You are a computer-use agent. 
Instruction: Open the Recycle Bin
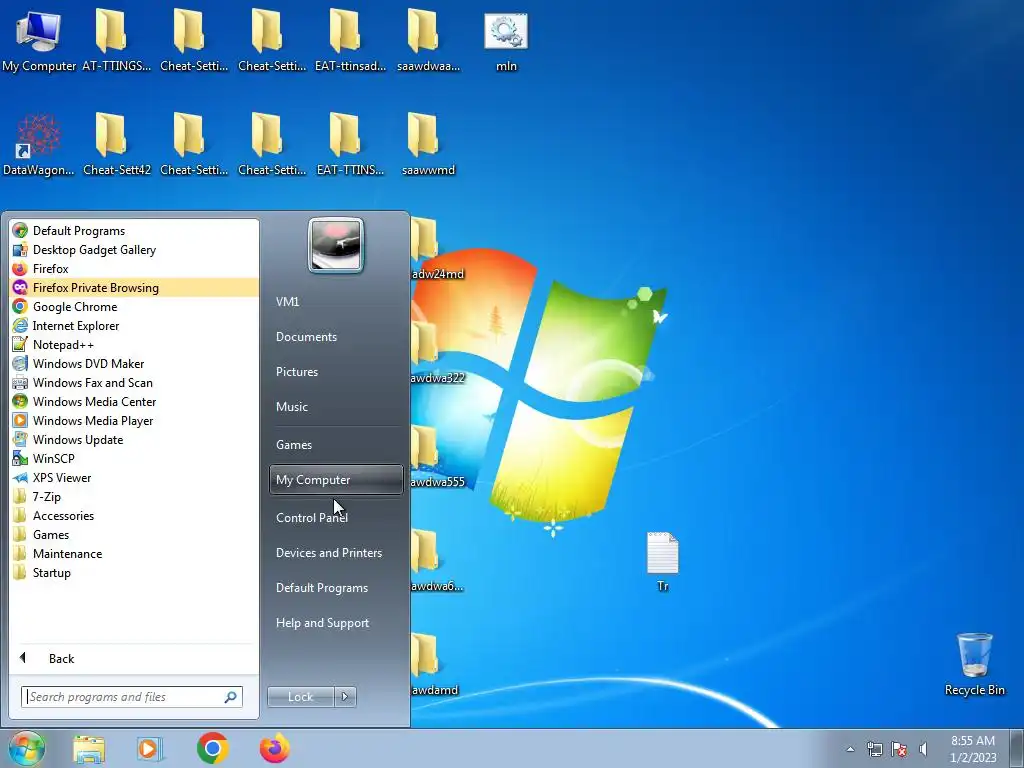[974, 664]
